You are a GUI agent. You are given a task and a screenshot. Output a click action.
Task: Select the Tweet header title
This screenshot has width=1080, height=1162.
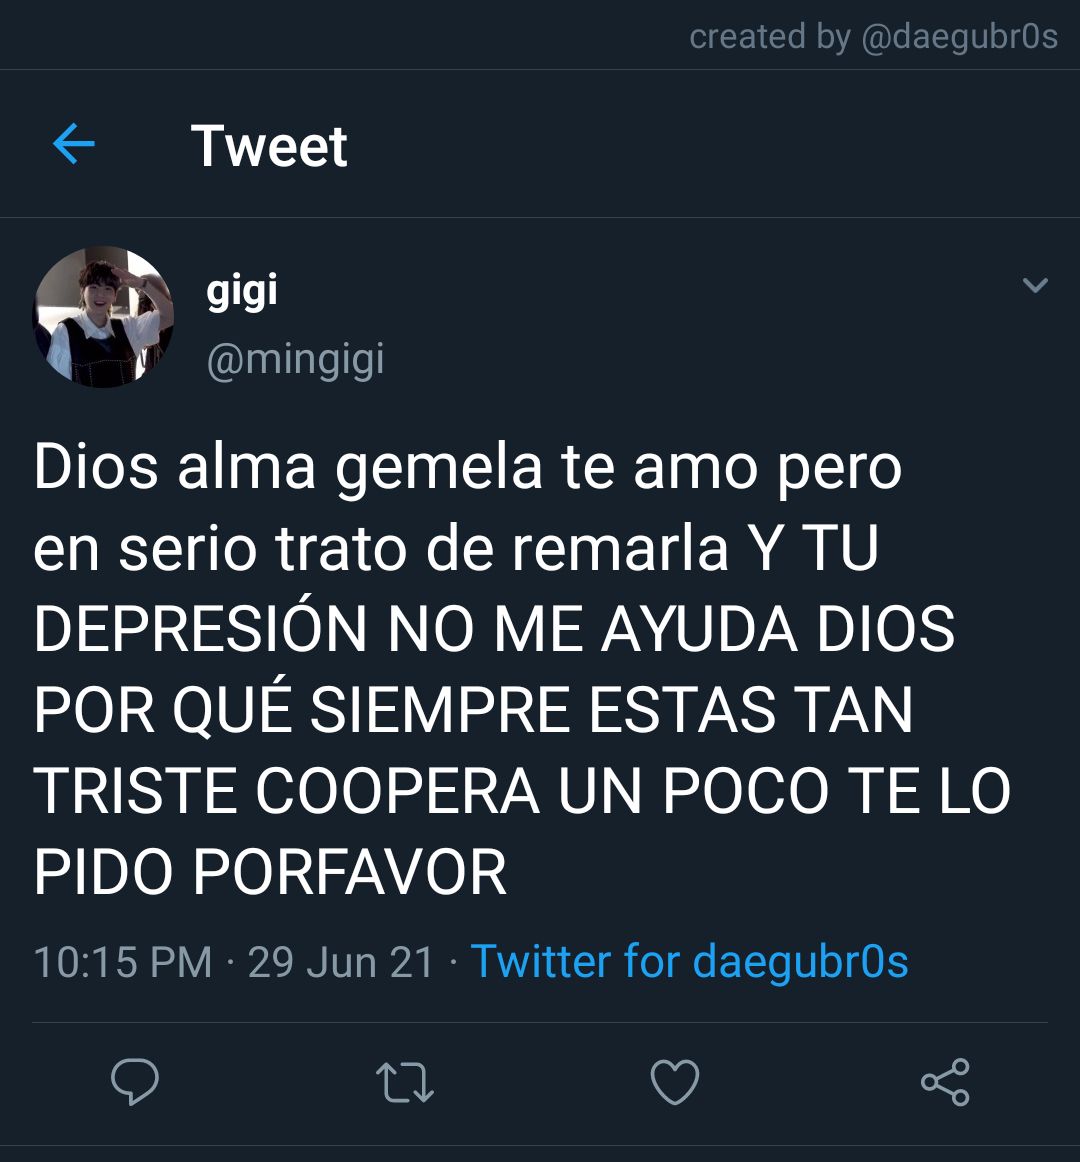(x=269, y=145)
